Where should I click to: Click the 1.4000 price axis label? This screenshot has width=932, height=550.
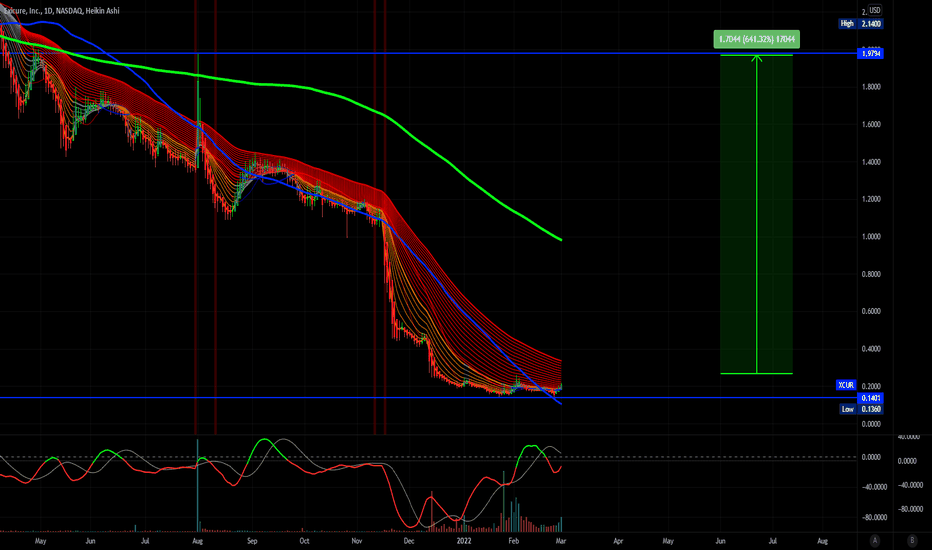coord(871,162)
